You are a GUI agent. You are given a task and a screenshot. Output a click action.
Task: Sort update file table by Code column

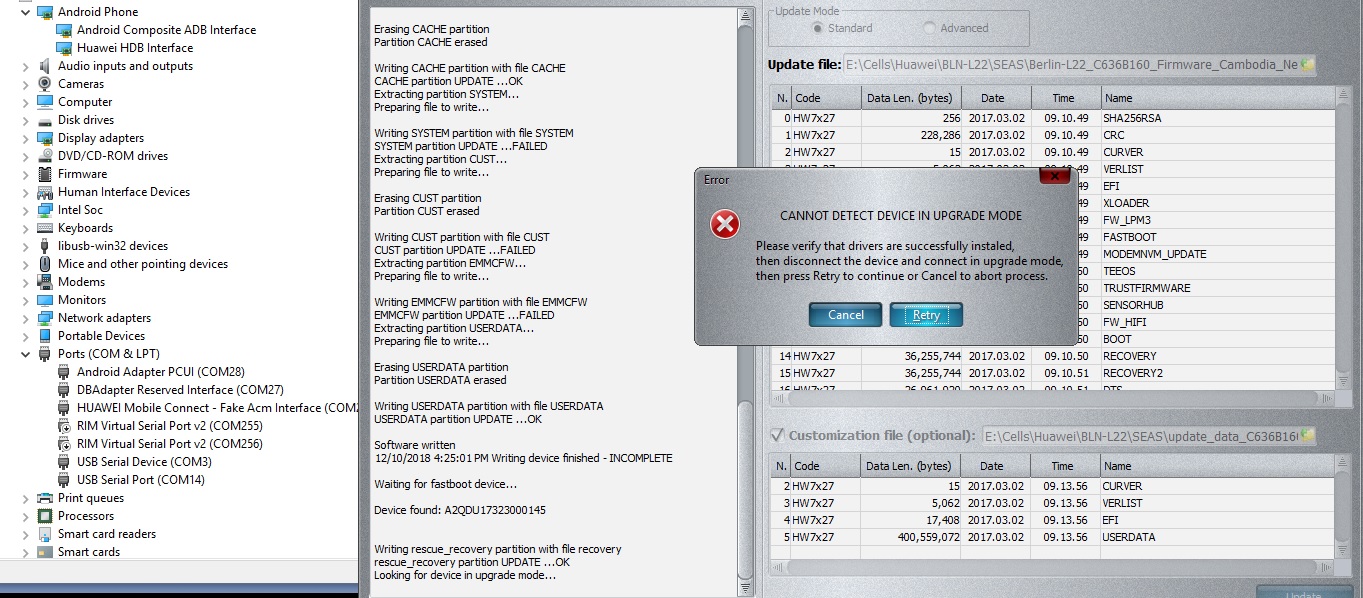pyautogui.click(x=826, y=98)
